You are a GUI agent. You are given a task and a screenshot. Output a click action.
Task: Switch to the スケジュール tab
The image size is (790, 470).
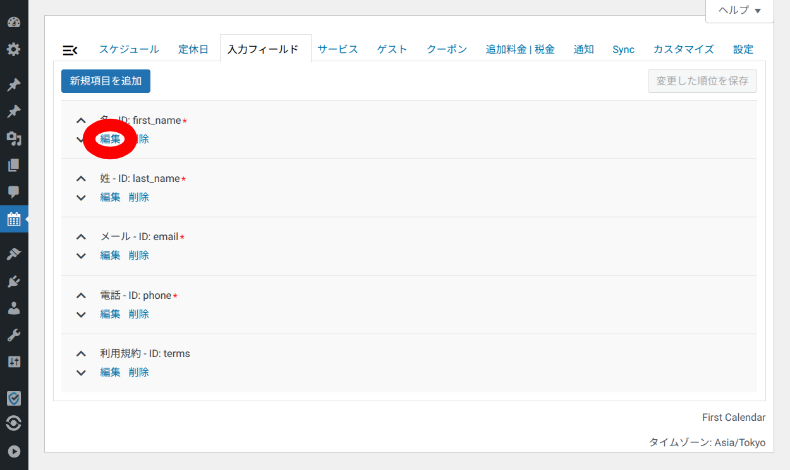pos(129,49)
